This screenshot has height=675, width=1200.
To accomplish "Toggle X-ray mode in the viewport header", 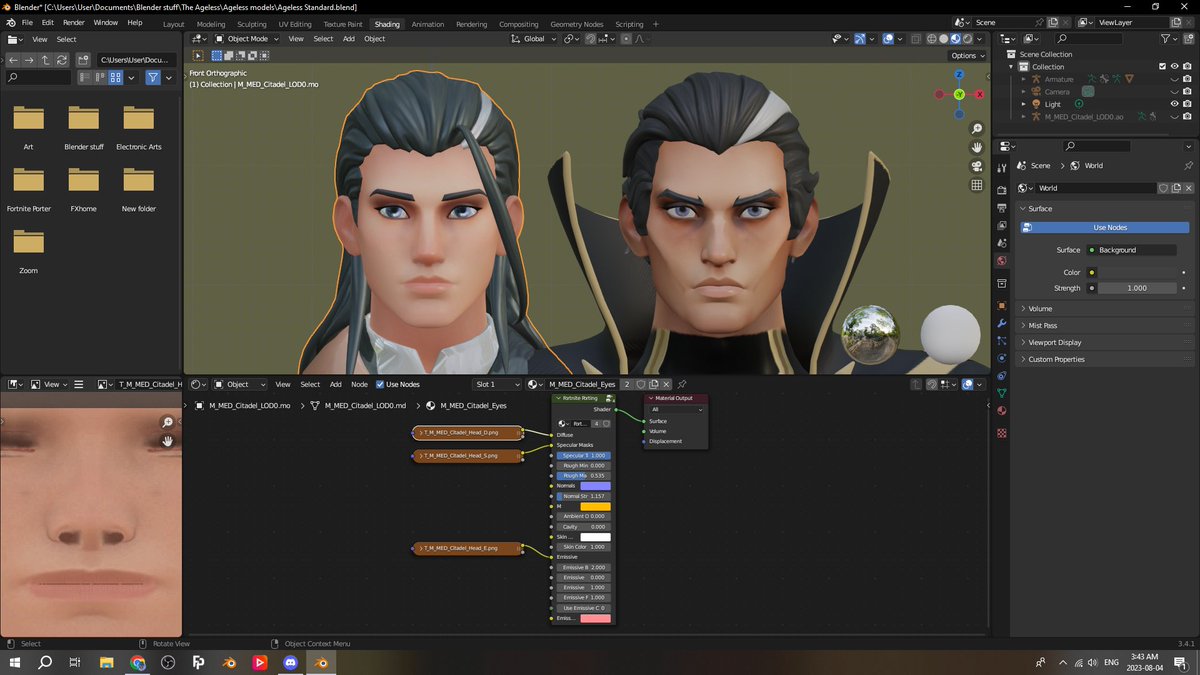I will pyautogui.click(x=914, y=39).
